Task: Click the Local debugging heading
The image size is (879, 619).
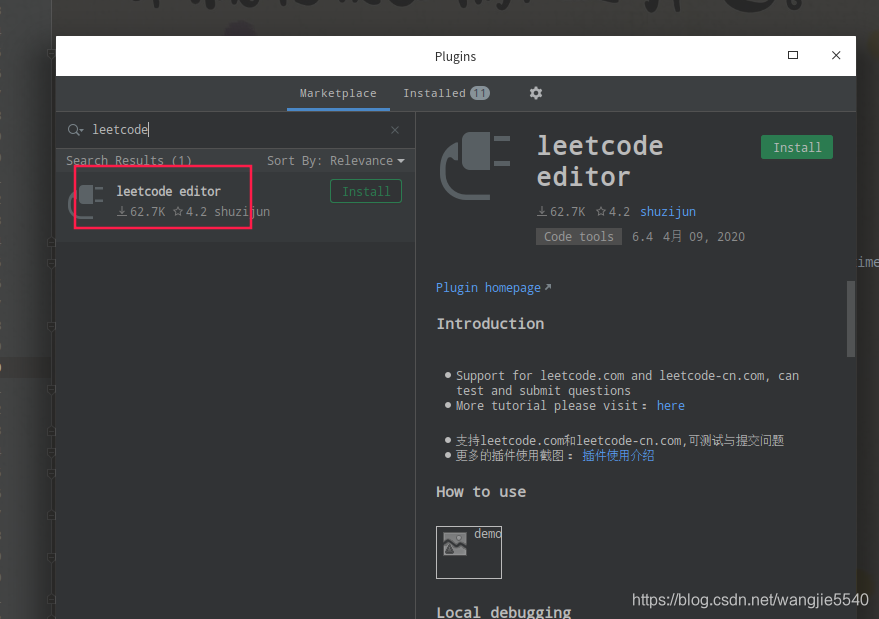Action: tap(503, 611)
